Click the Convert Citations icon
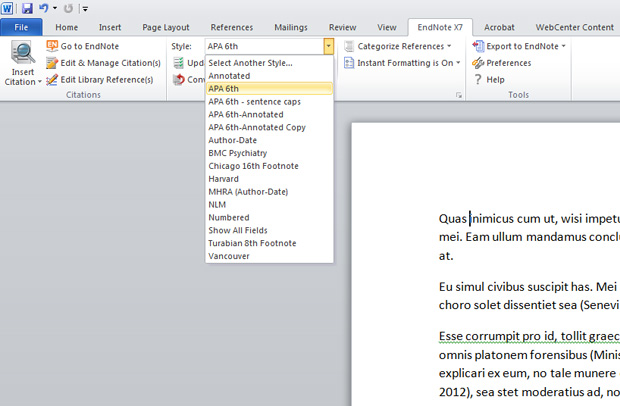The image size is (620, 406). tap(179, 79)
